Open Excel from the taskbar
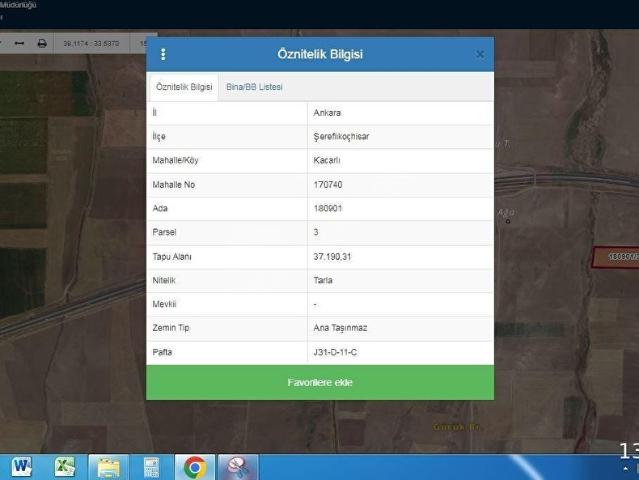Viewport: 639px width, 480px height. 65,466
